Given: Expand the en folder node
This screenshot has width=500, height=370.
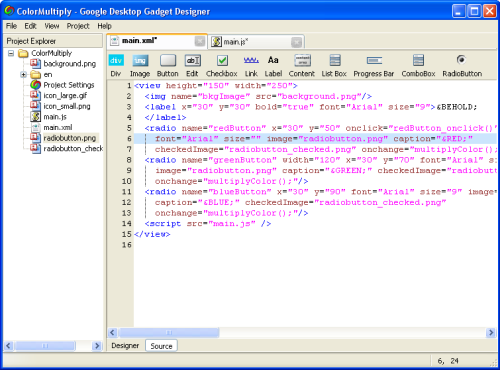Looking at the screenshot, I should [x=23, y=74].
